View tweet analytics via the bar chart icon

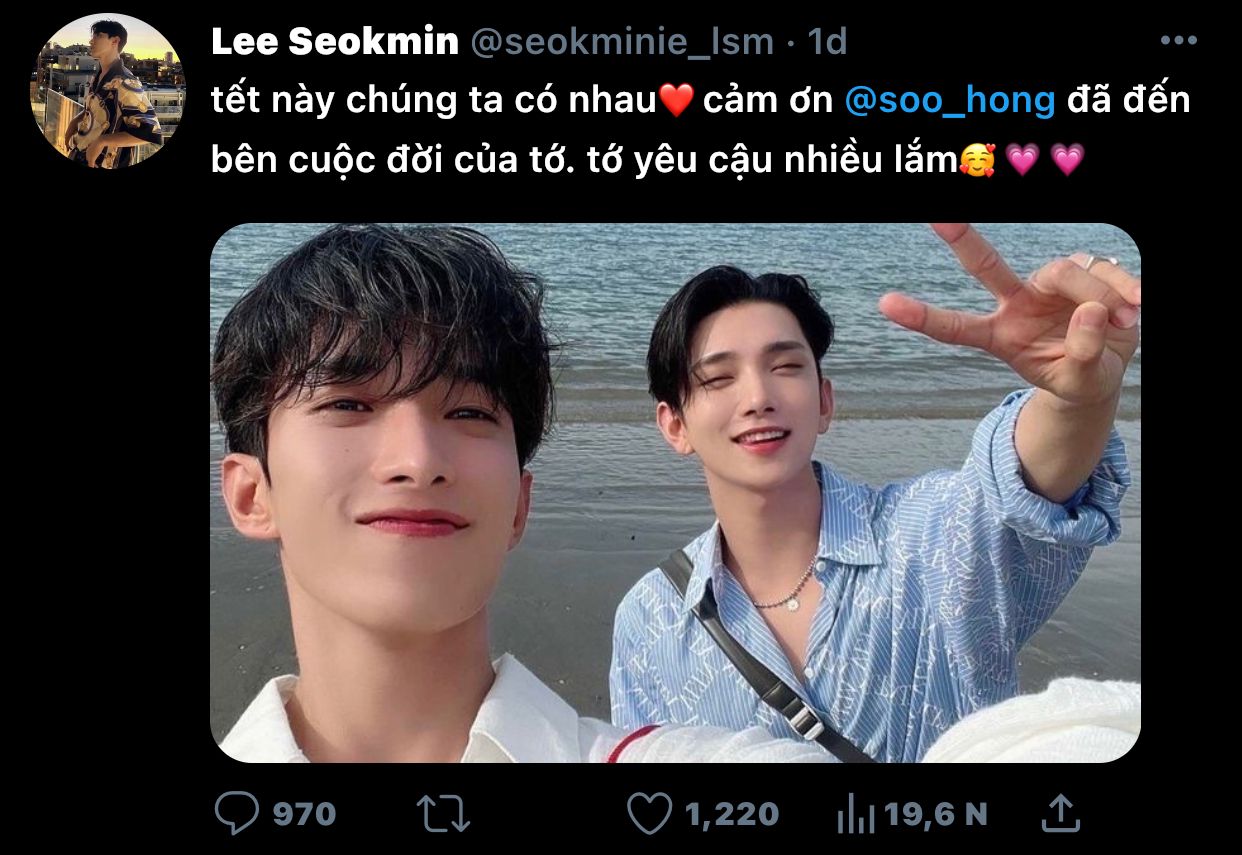857,815
